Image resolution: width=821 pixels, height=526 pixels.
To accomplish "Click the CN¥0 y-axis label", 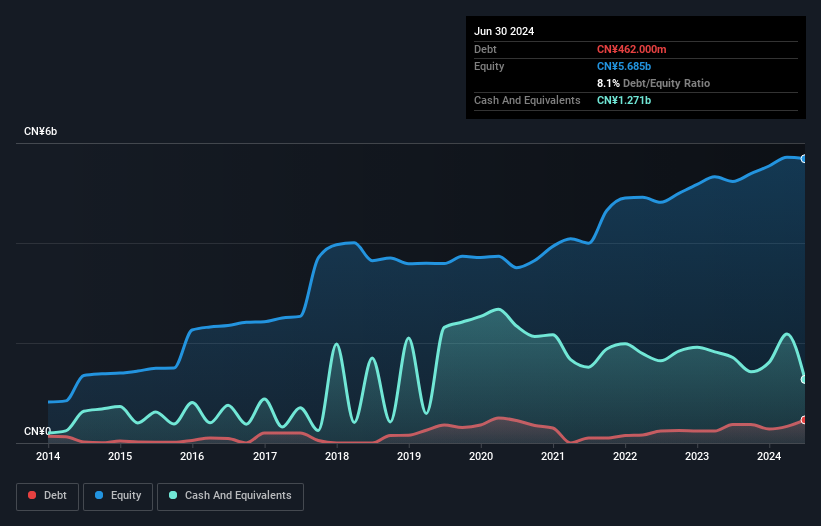I will pyautogui.click(x=37, y=431).
